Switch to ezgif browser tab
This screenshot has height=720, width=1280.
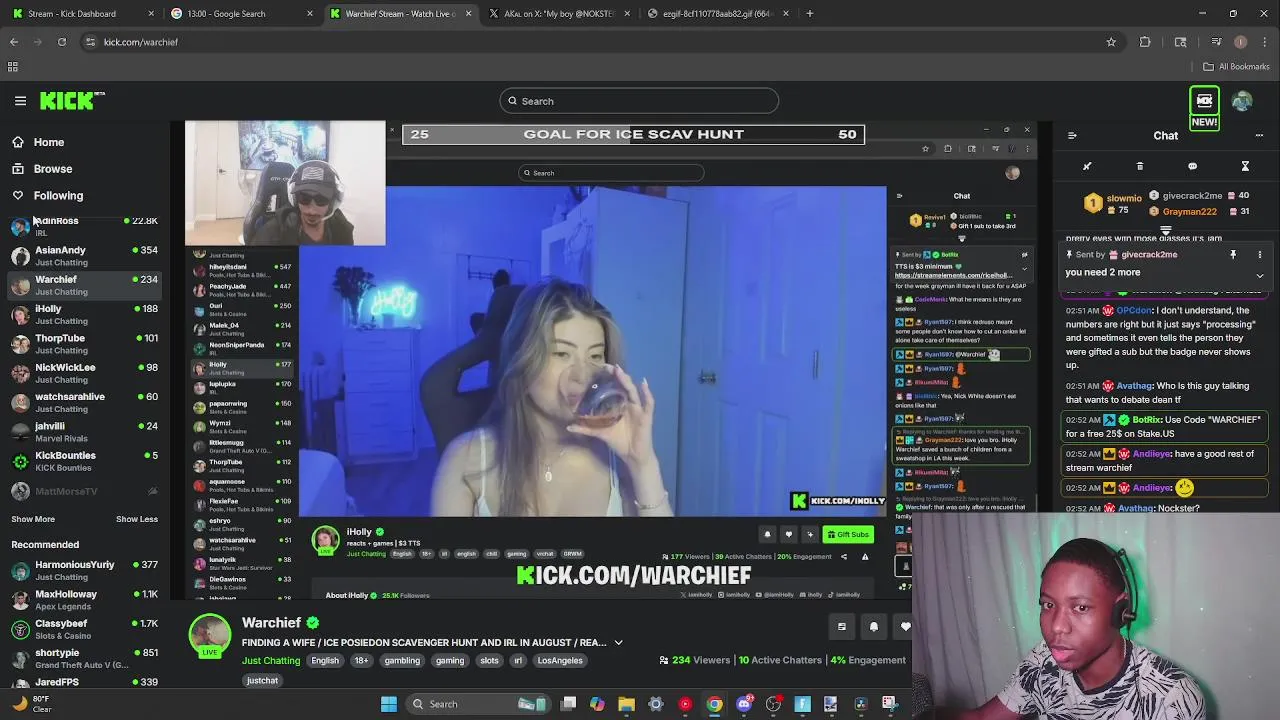(718, 14)
